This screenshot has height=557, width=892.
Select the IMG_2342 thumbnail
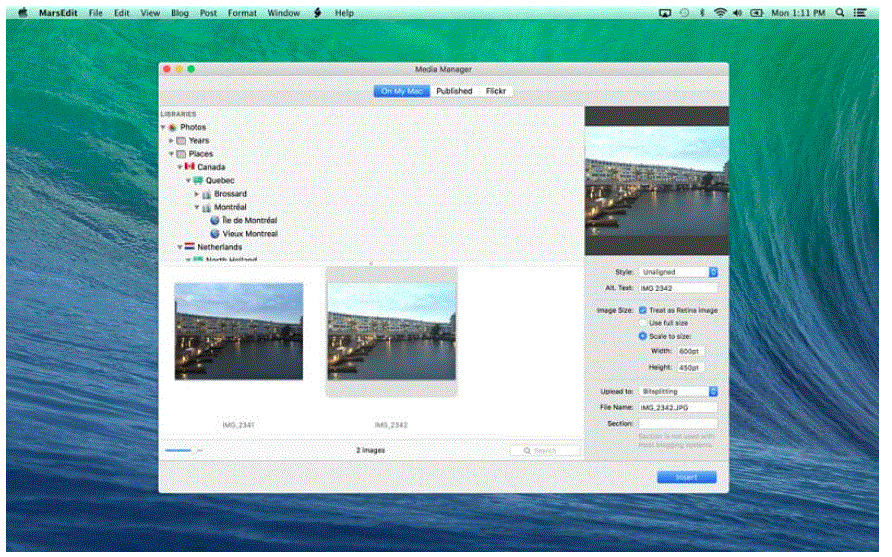pyautogui.click(x=391, y=331)
